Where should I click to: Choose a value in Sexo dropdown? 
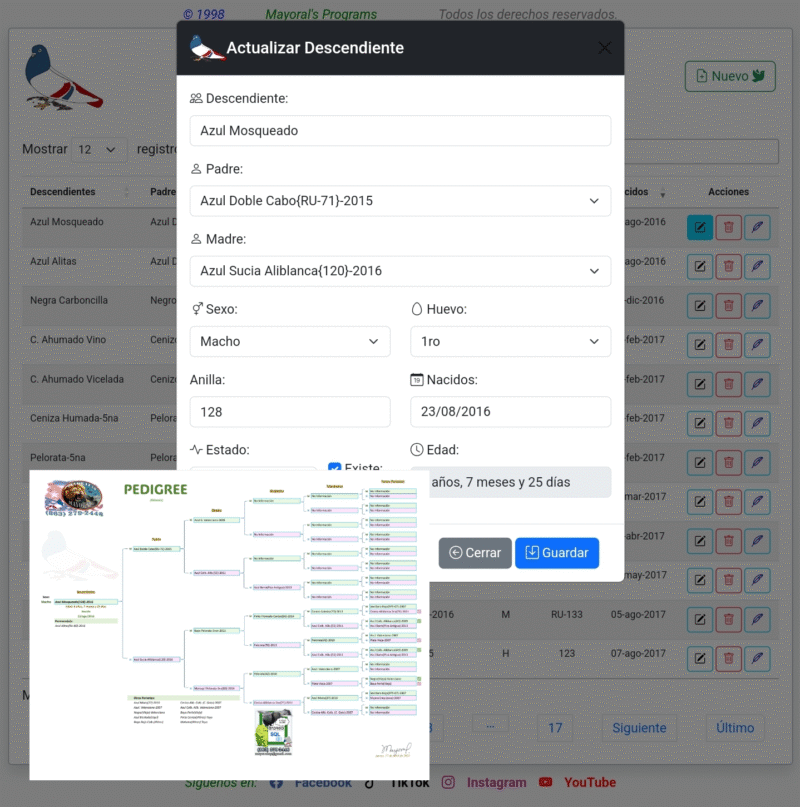290,341
